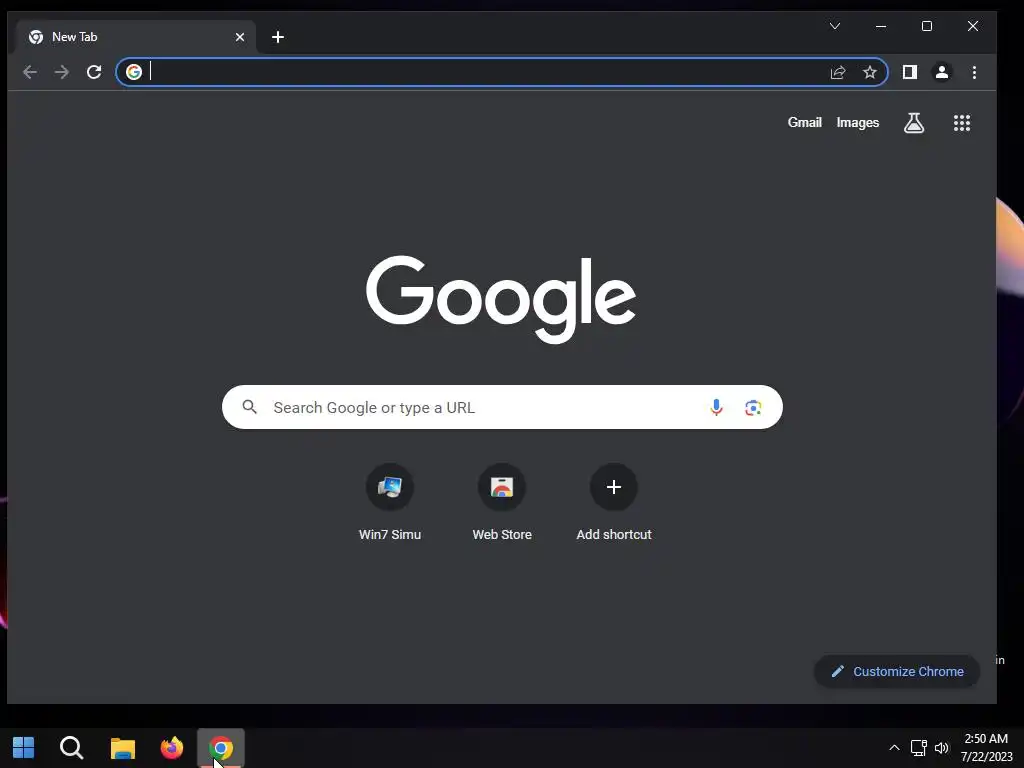The height and width of the screenshot is (768, 1024).
Task: Start voice search with the microphone
Action: (x=716, y=408)
